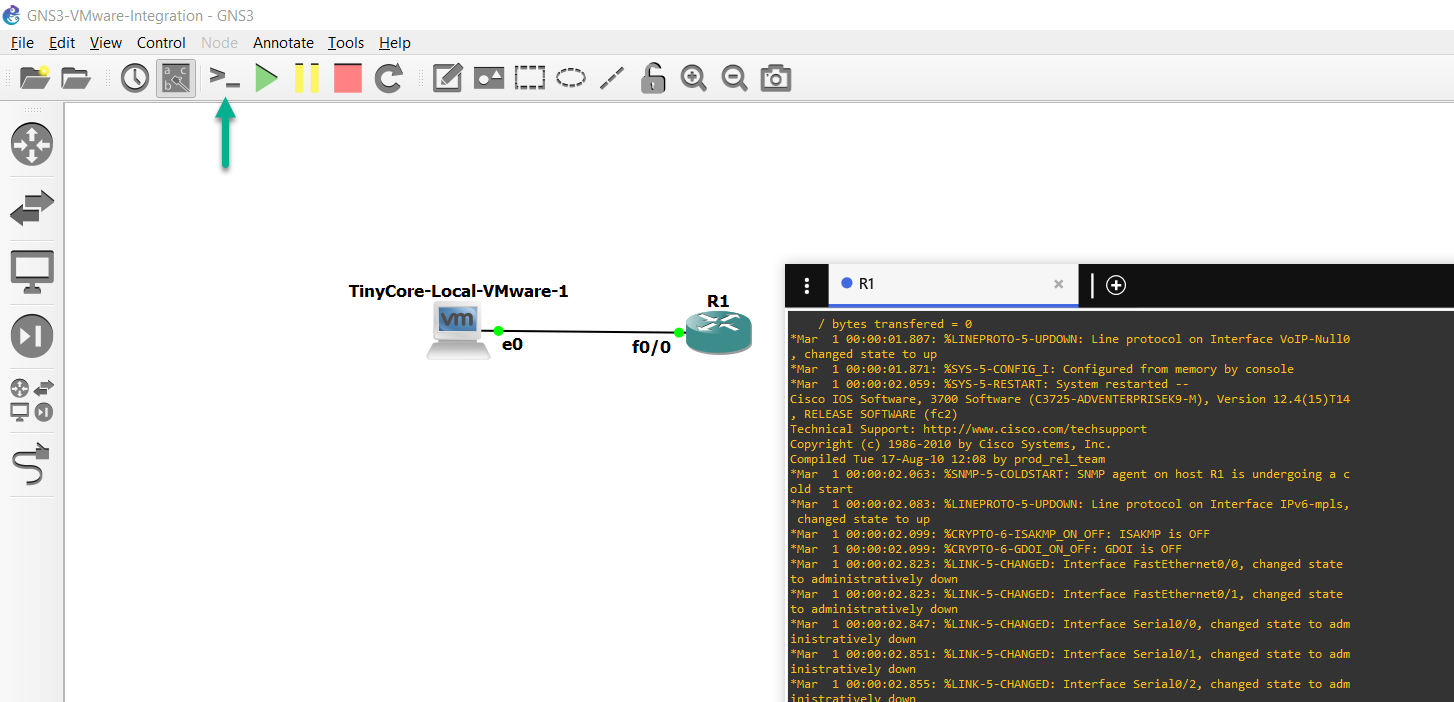This screenshot has height=702, width=1454.
Task: Click the Copyright Cisco Systems line
Action: click(x=950, y=444)
